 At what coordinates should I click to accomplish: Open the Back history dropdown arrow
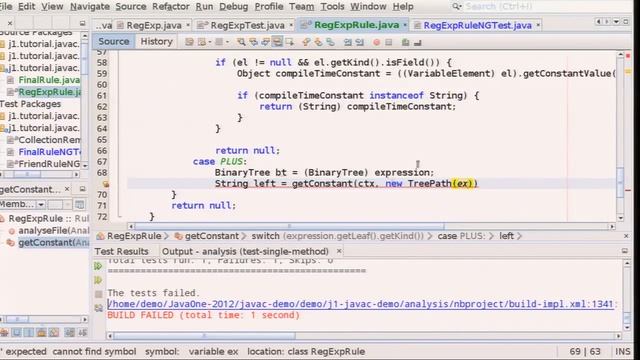click(x=210, y=42)
